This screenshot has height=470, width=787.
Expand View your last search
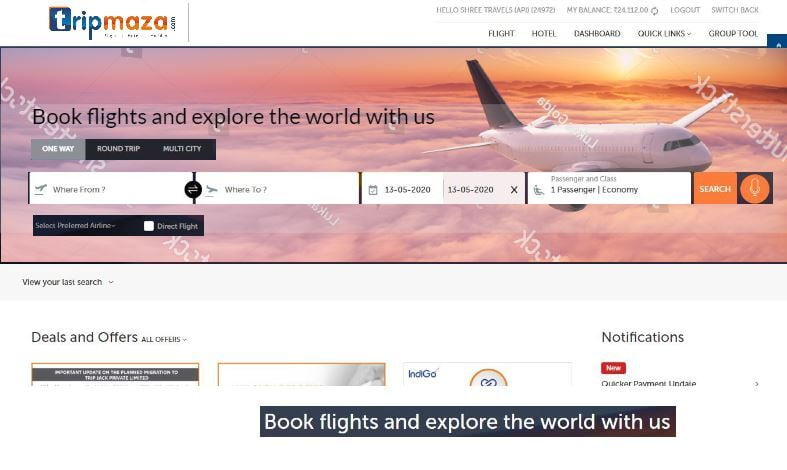[x=68, y=282]
